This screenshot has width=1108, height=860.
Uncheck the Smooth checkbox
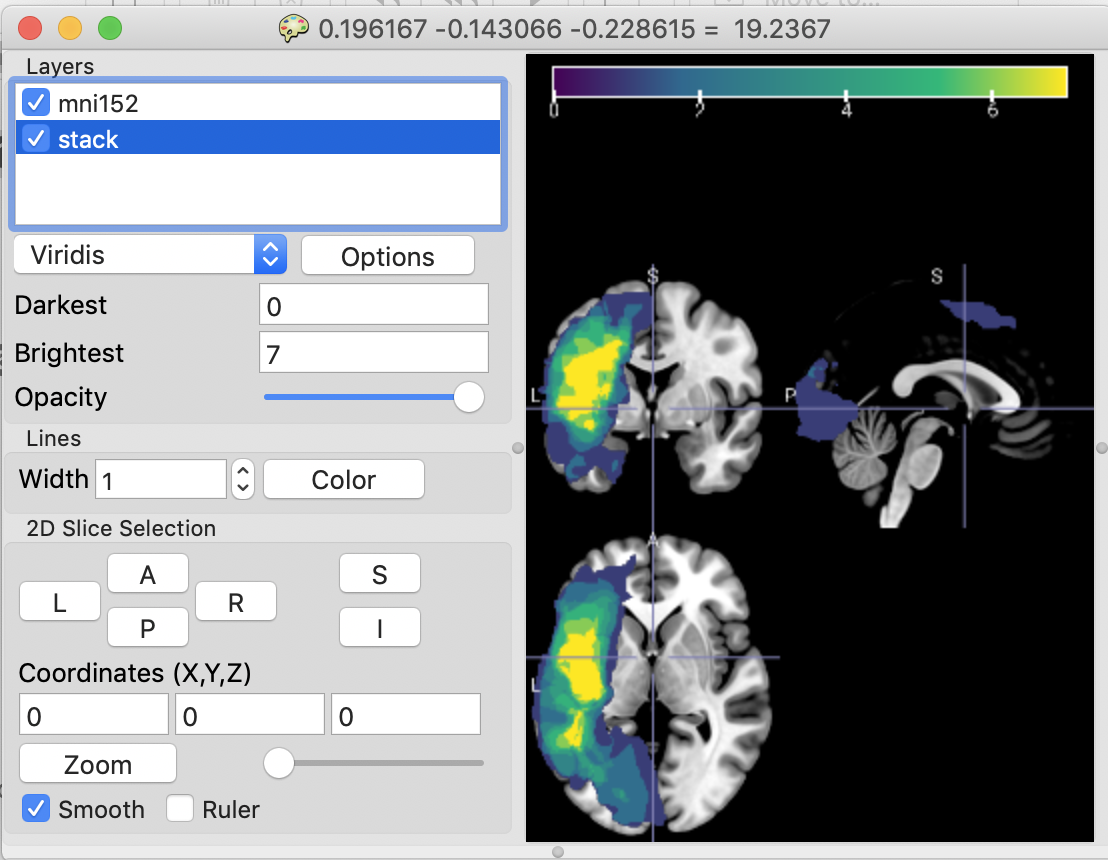[36, 809]
